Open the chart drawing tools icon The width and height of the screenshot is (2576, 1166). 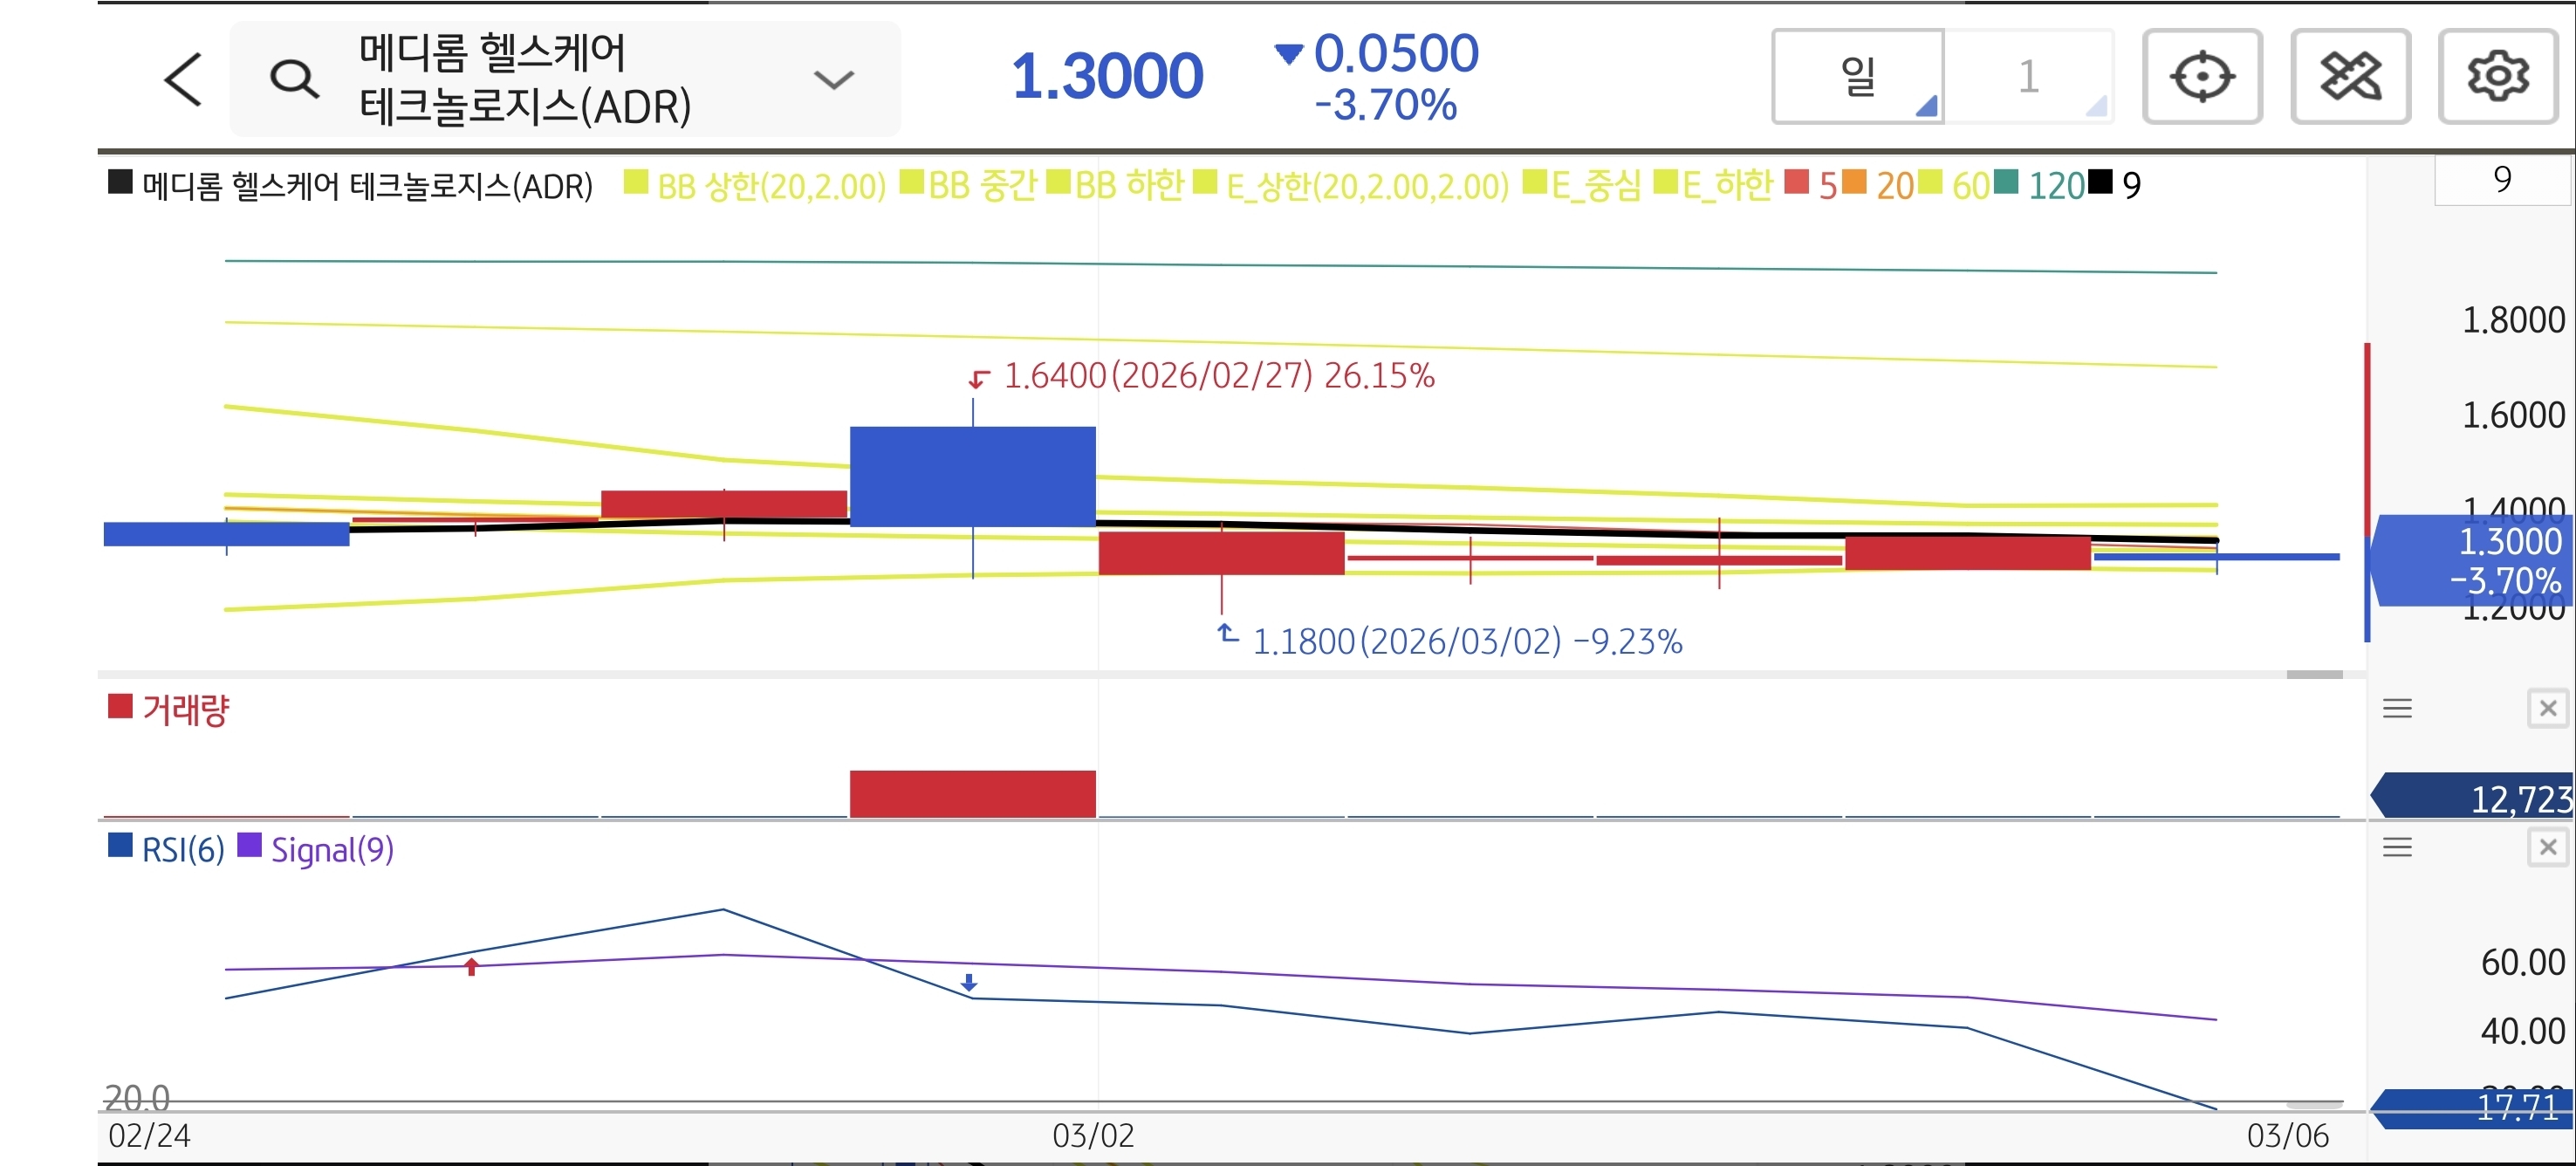click(2349, 77)
